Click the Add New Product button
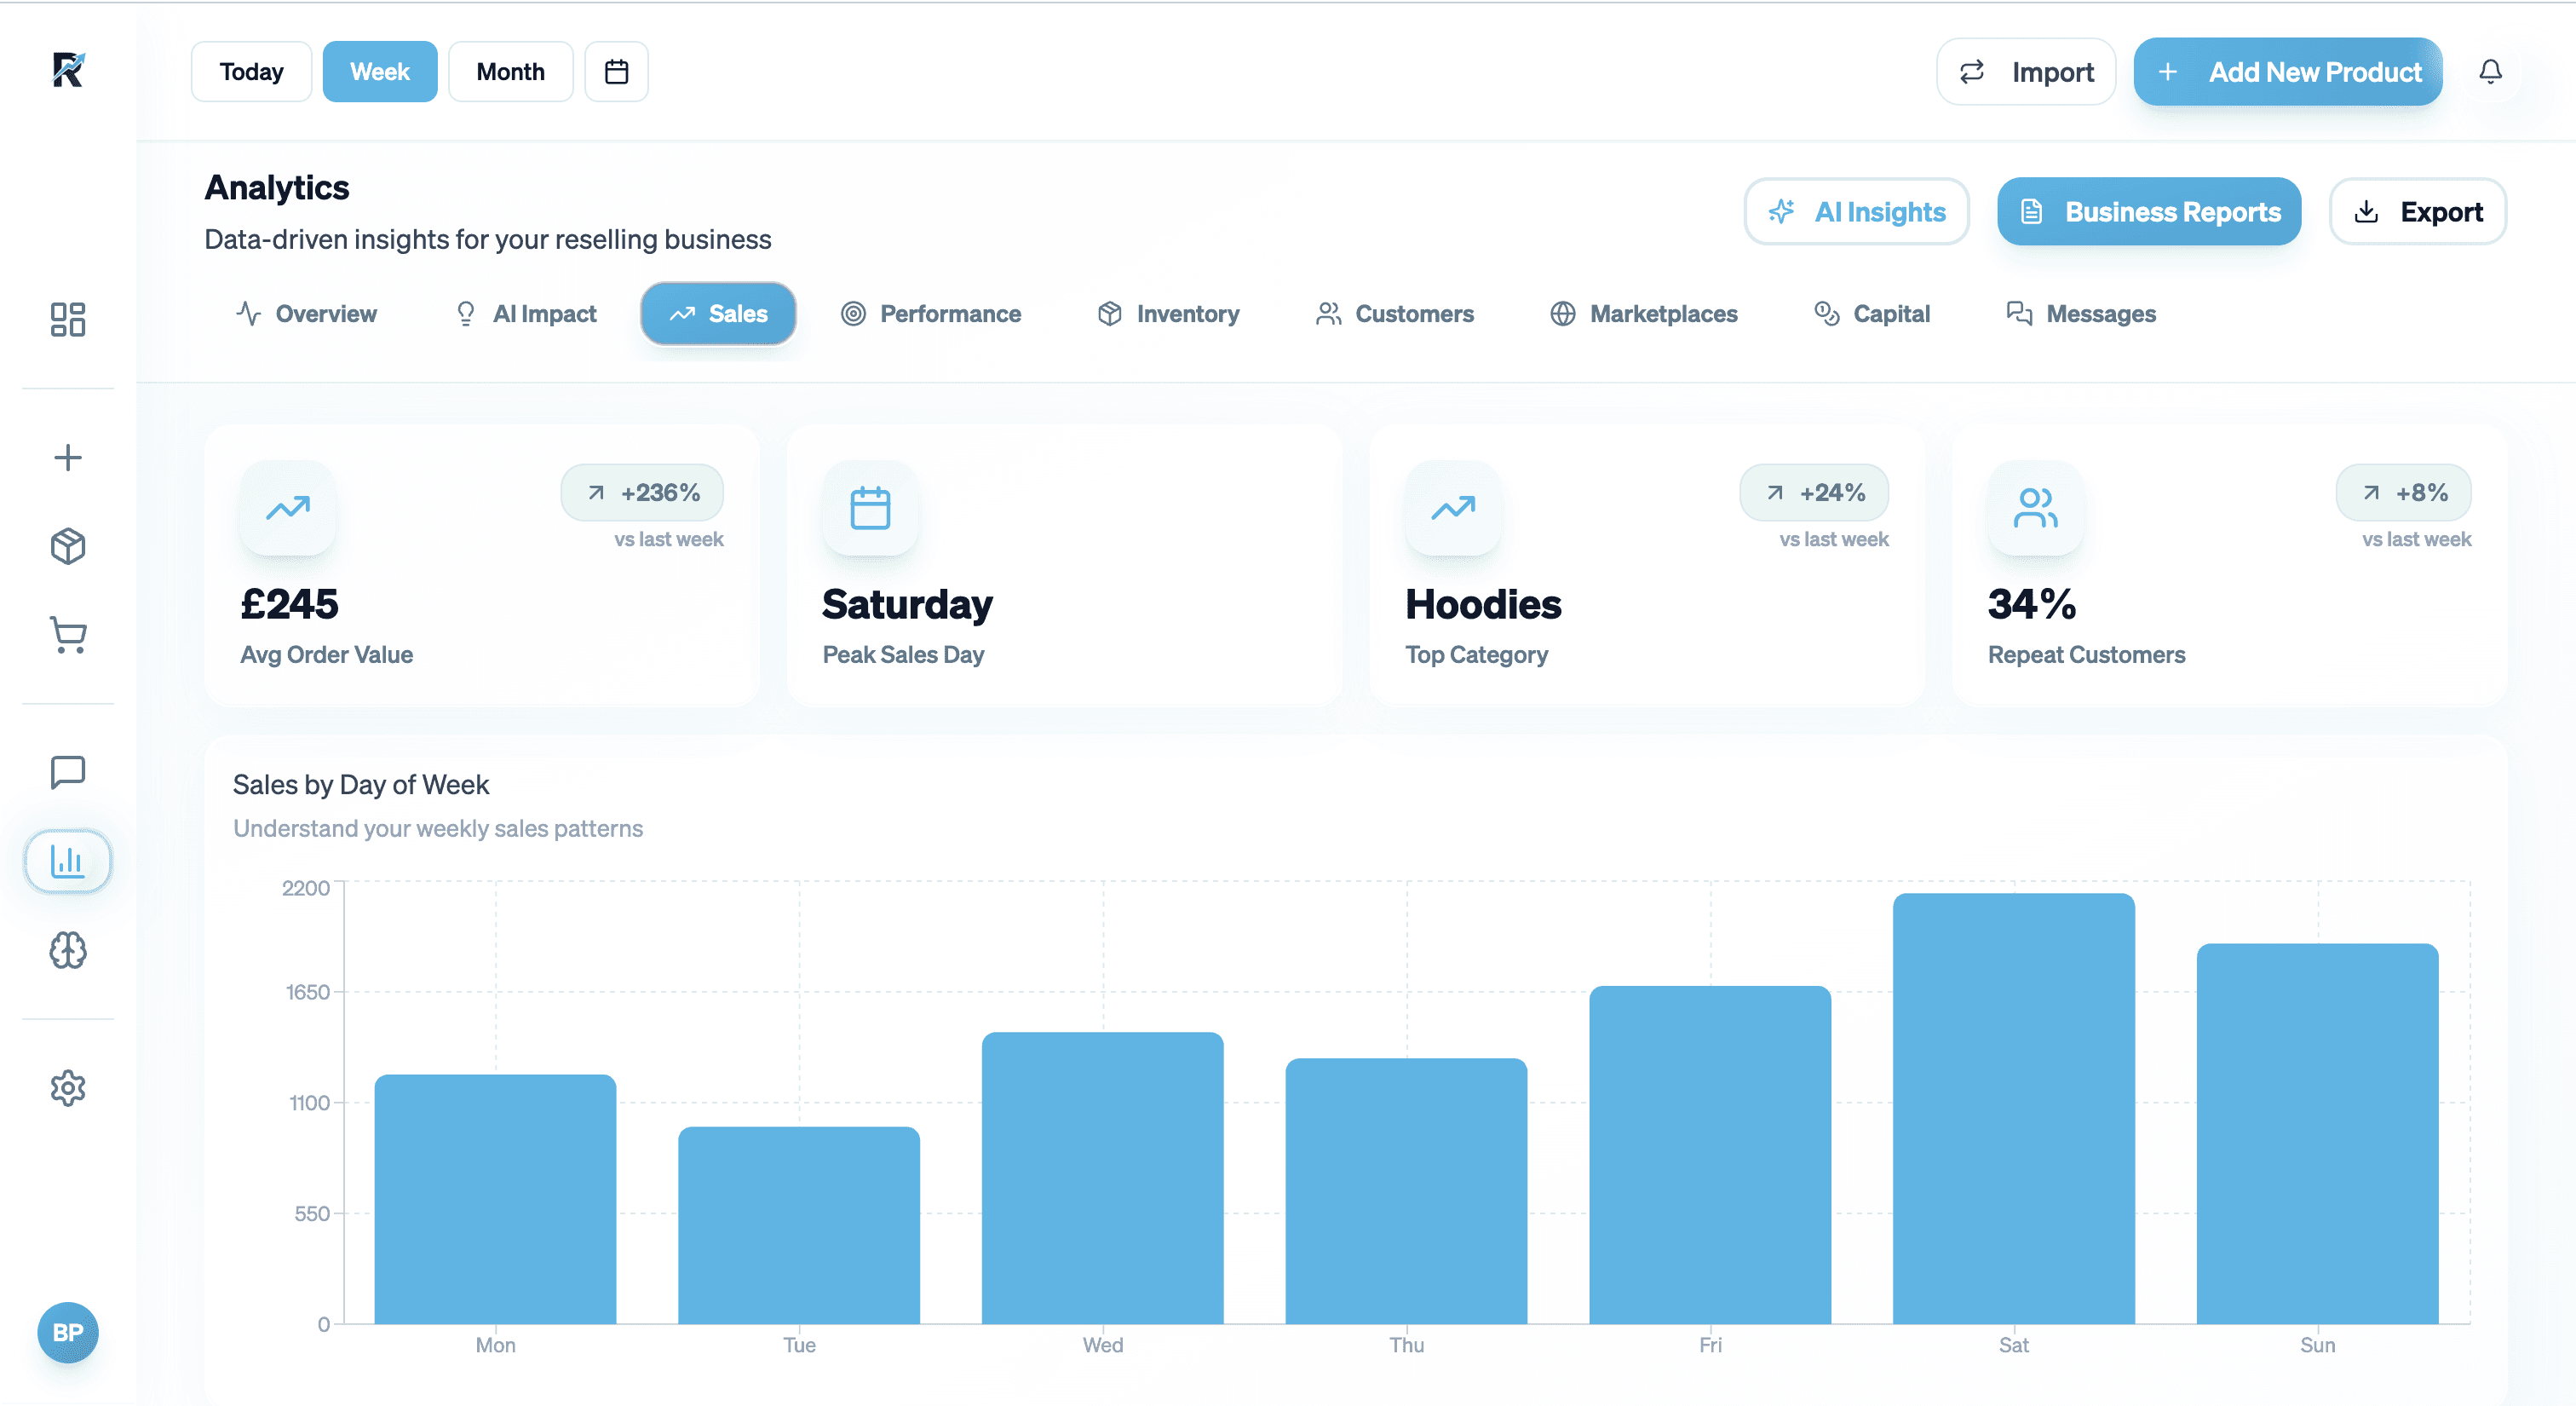2576x1406 pixels. pos(2287,72)
